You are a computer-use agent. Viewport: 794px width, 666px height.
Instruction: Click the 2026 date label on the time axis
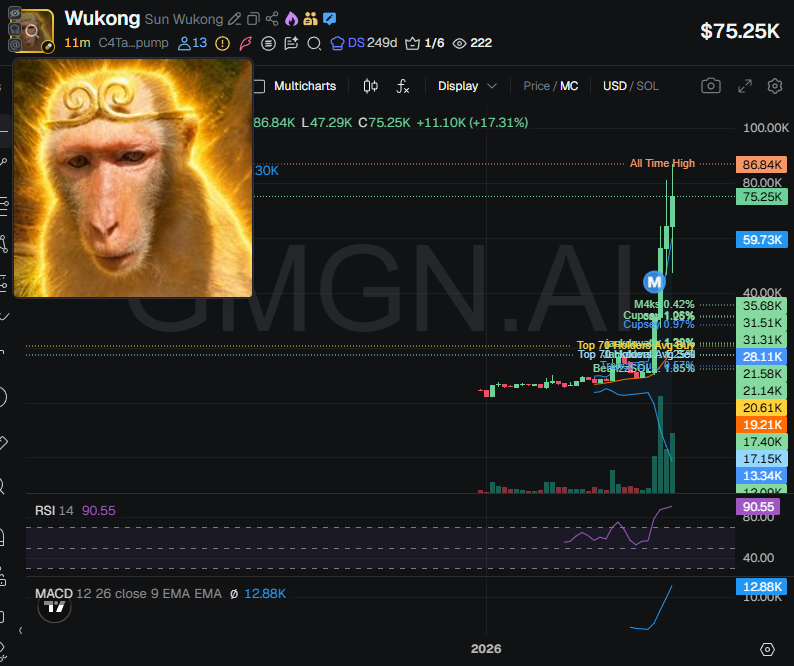point(486,648)
